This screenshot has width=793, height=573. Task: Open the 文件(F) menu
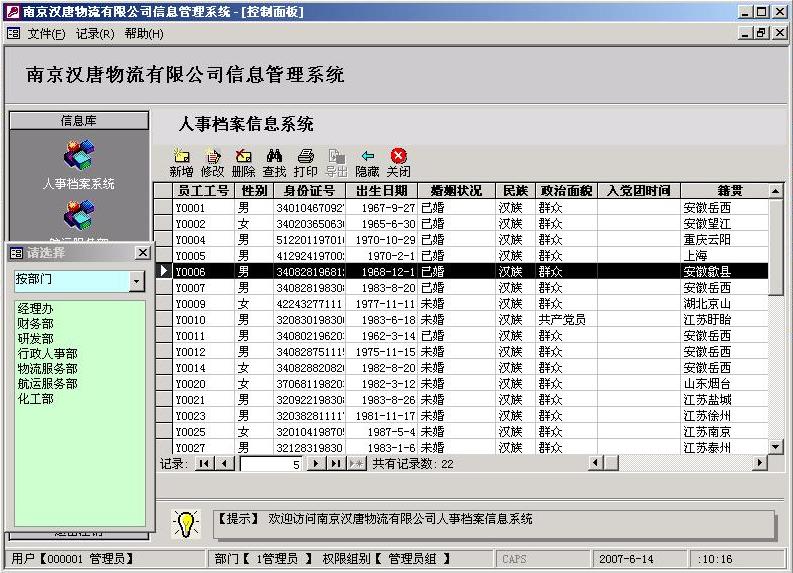click(46, 34)
